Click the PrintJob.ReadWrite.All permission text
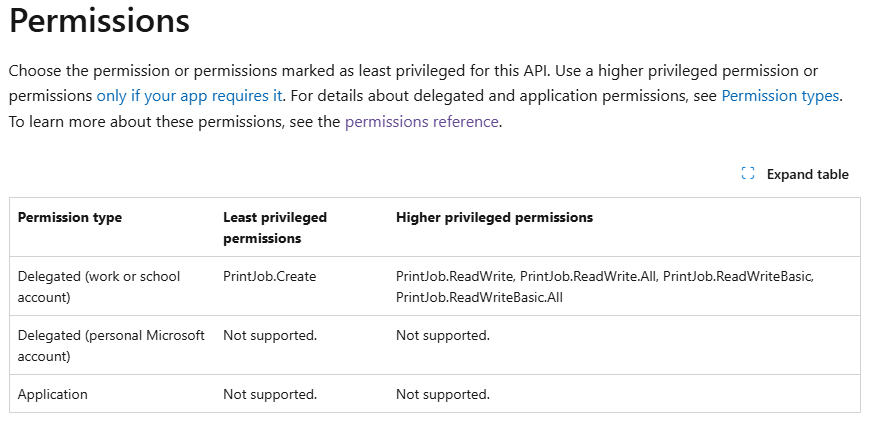The width and height of the screenshot is (890, 426). click(588, 276)
